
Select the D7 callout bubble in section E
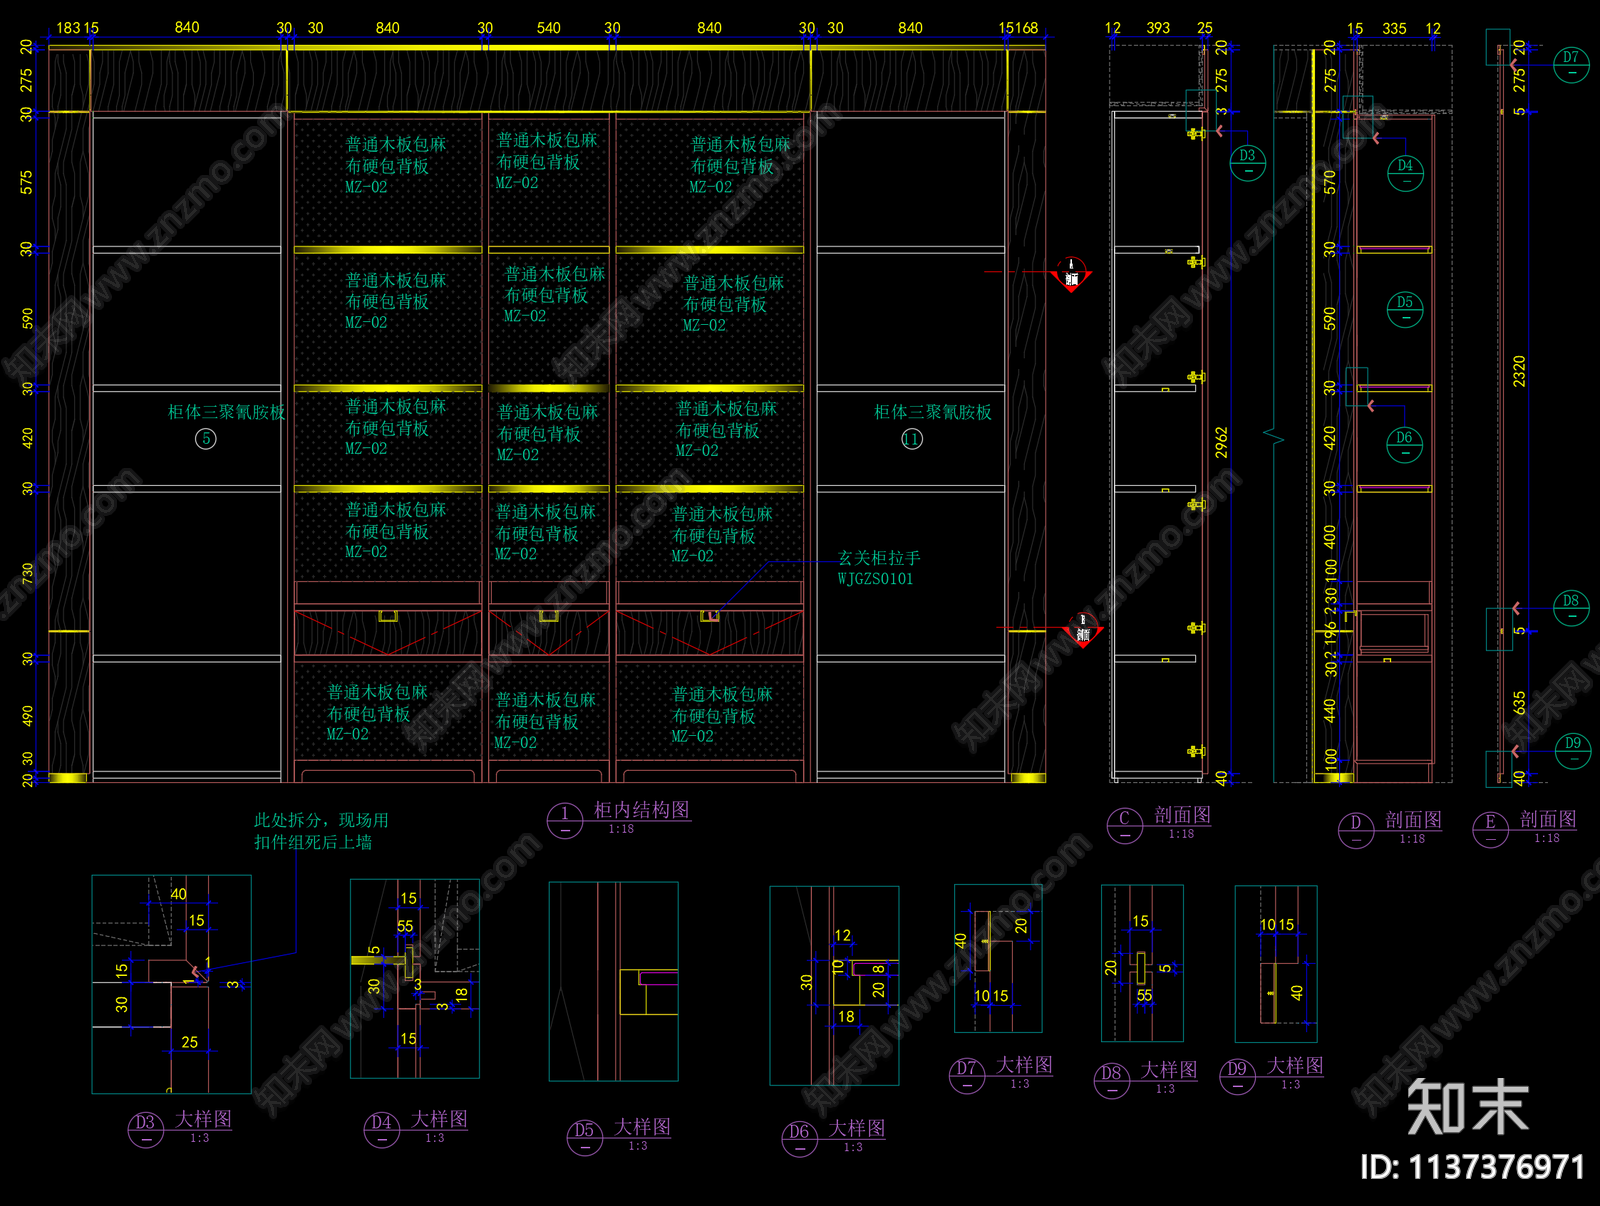(1571, 64)
